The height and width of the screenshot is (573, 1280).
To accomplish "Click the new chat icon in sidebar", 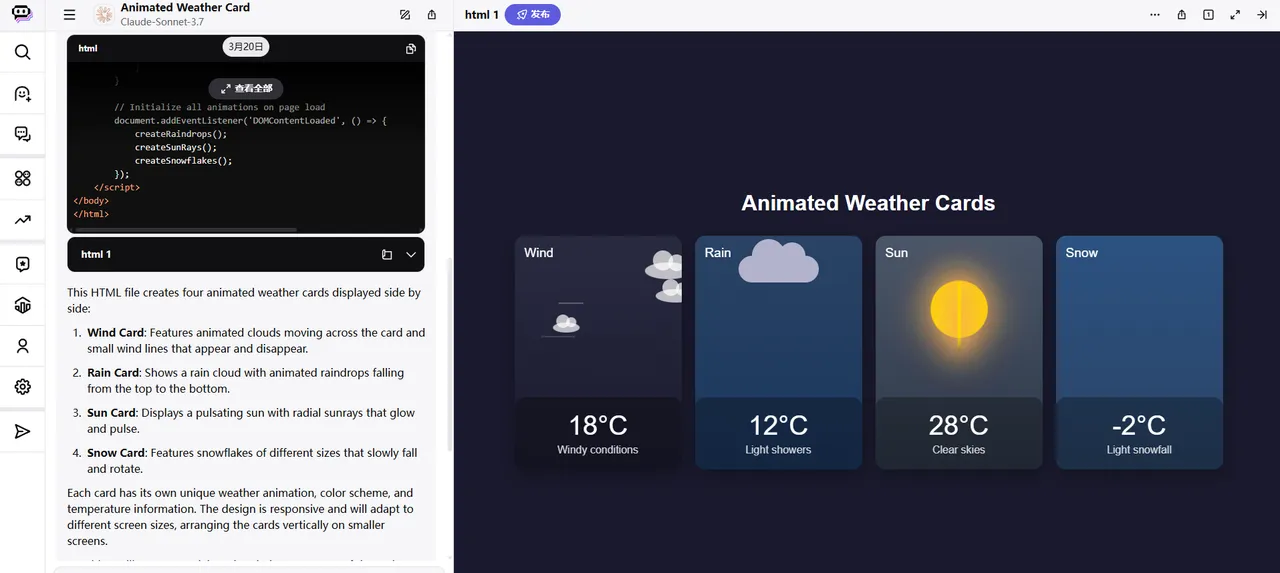I will (22, 93).
